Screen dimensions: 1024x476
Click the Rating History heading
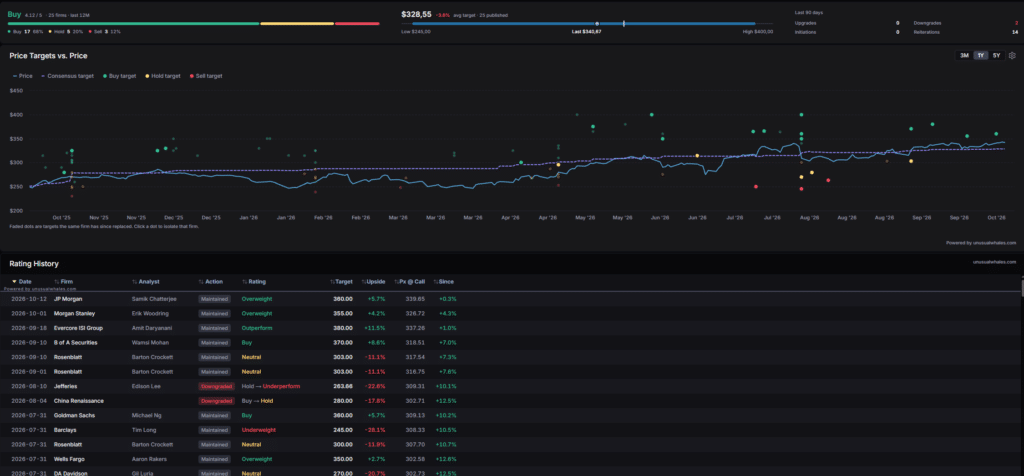tap(34, 264)
